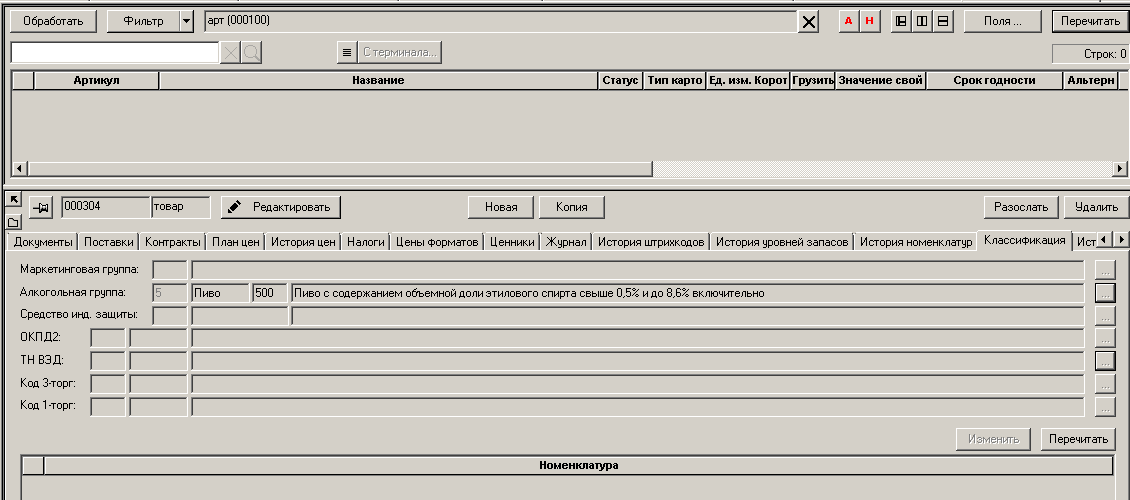
Task: Click the red 'H' filter icon
Action: [869, 21]
